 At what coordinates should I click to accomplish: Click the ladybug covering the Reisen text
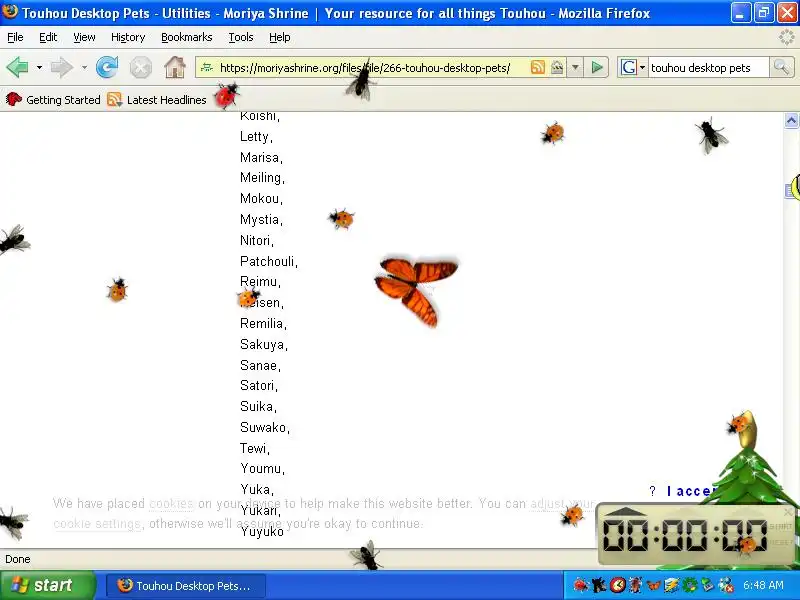pyautogui.click(x=248, y=297)
